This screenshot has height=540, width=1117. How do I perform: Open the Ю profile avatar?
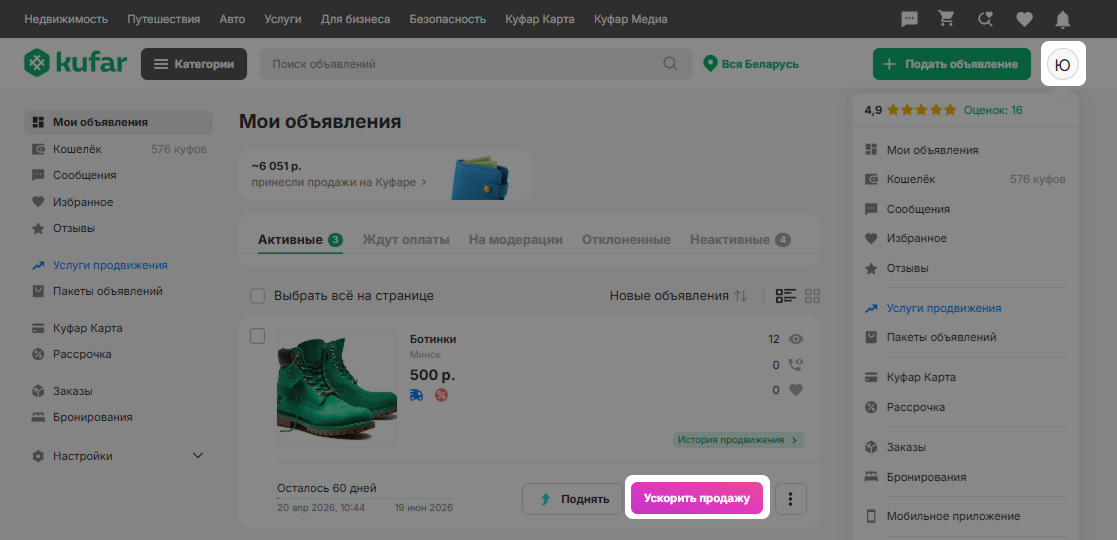[x=1063, y=64]
